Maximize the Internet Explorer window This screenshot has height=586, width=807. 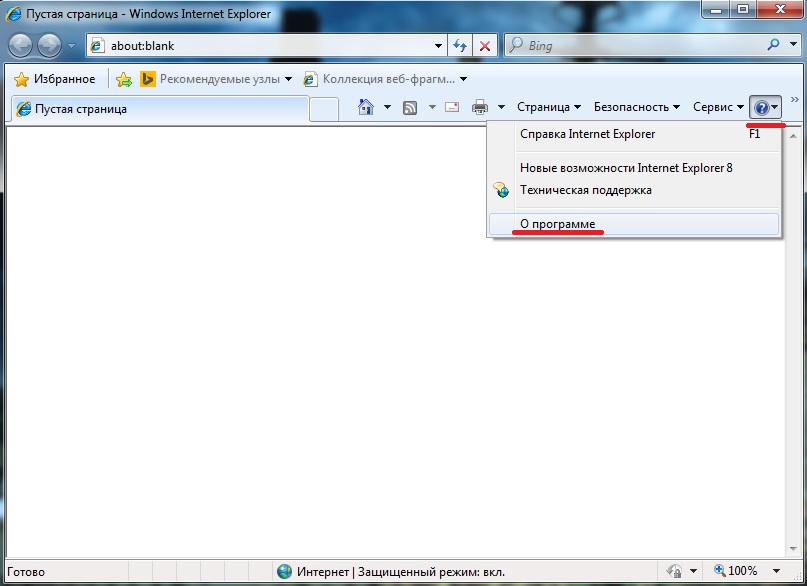coord(743,9)
